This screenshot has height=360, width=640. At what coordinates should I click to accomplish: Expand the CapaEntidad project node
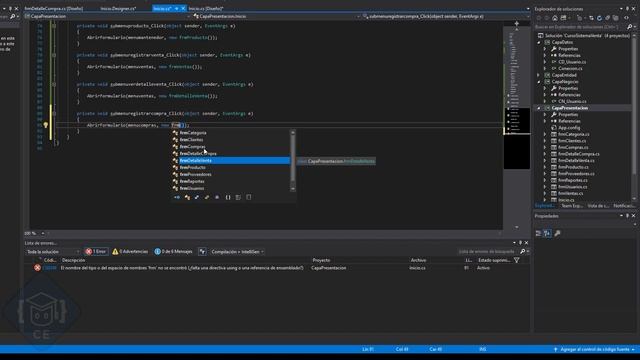coord(539,75)
